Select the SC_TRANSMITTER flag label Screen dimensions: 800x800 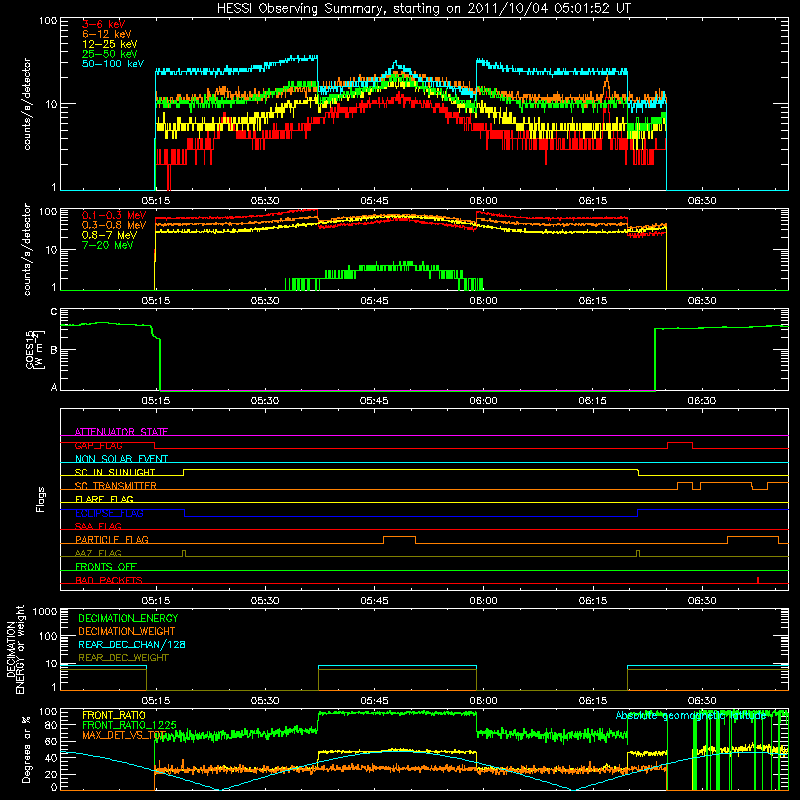[x=116, y=486]
